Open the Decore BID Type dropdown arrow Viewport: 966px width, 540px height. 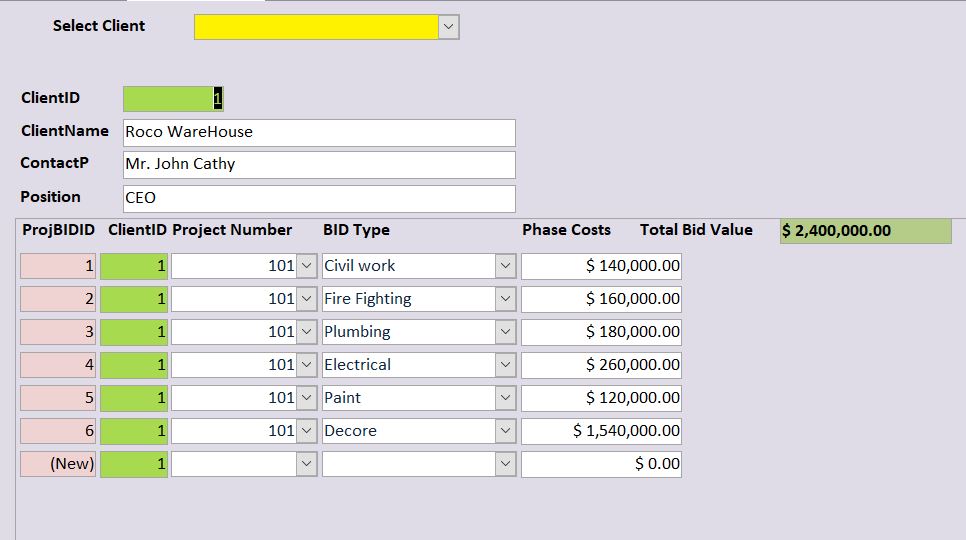pos(506,431)
